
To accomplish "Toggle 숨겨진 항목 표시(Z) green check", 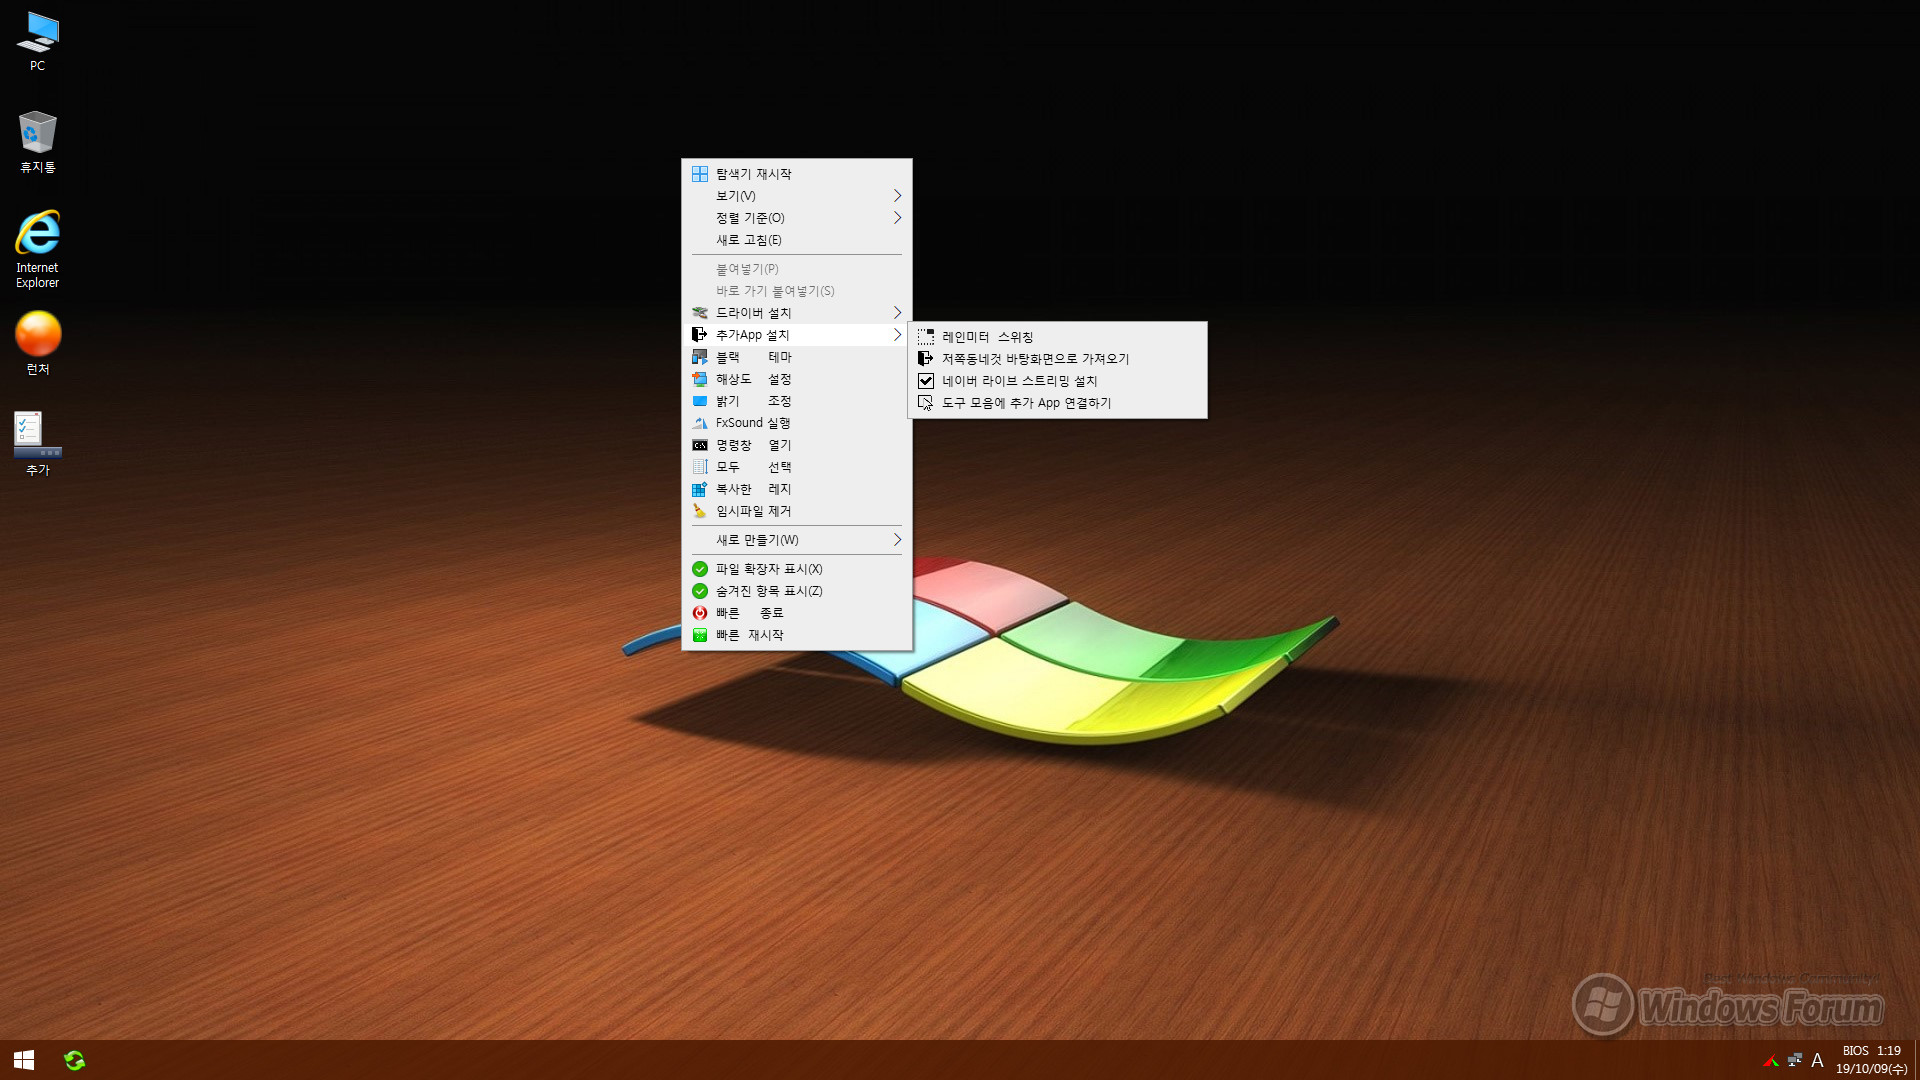I will [x=700, y=591].
